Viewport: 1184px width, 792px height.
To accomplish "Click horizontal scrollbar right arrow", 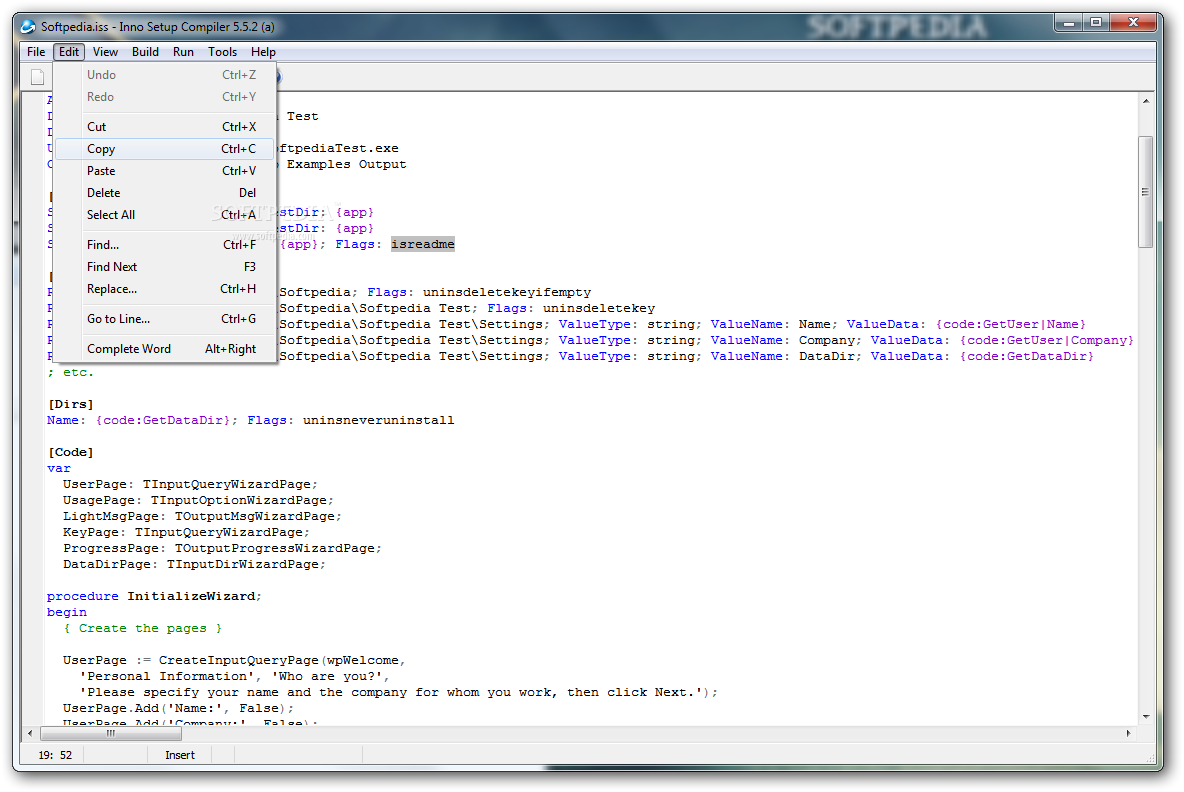I will (1129, 733).
